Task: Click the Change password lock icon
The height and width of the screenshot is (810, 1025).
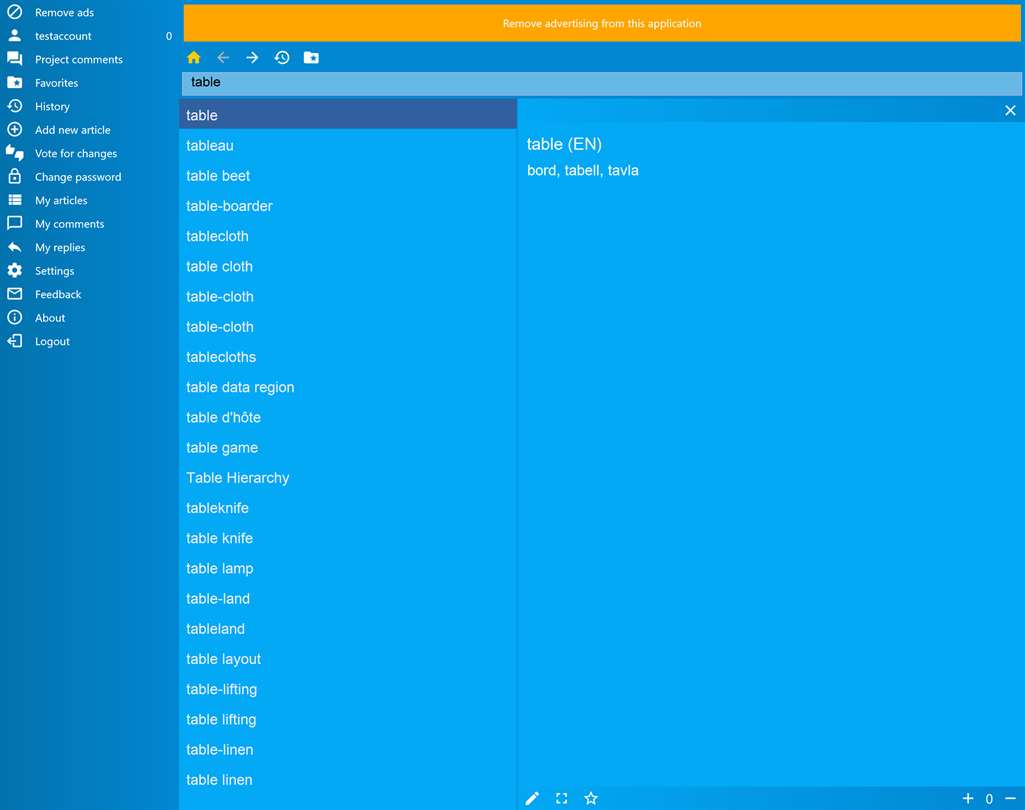Action: [x=14, y=177]
